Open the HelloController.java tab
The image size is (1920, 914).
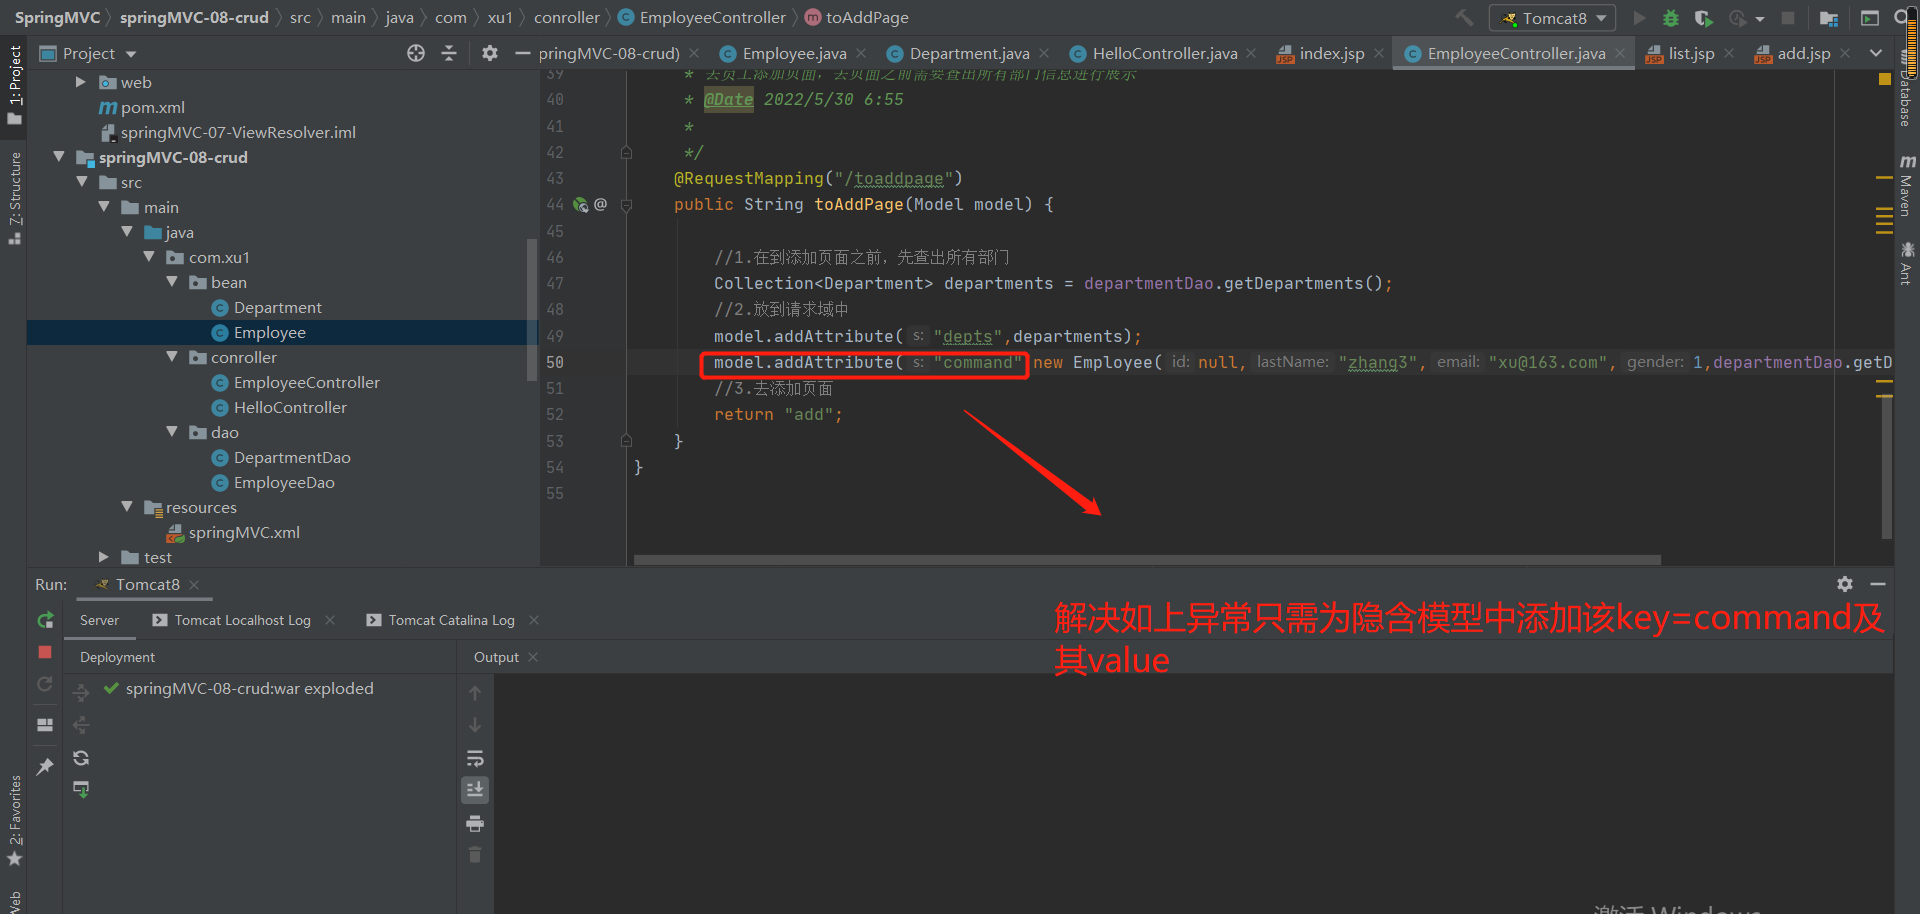click(1164, 53)
